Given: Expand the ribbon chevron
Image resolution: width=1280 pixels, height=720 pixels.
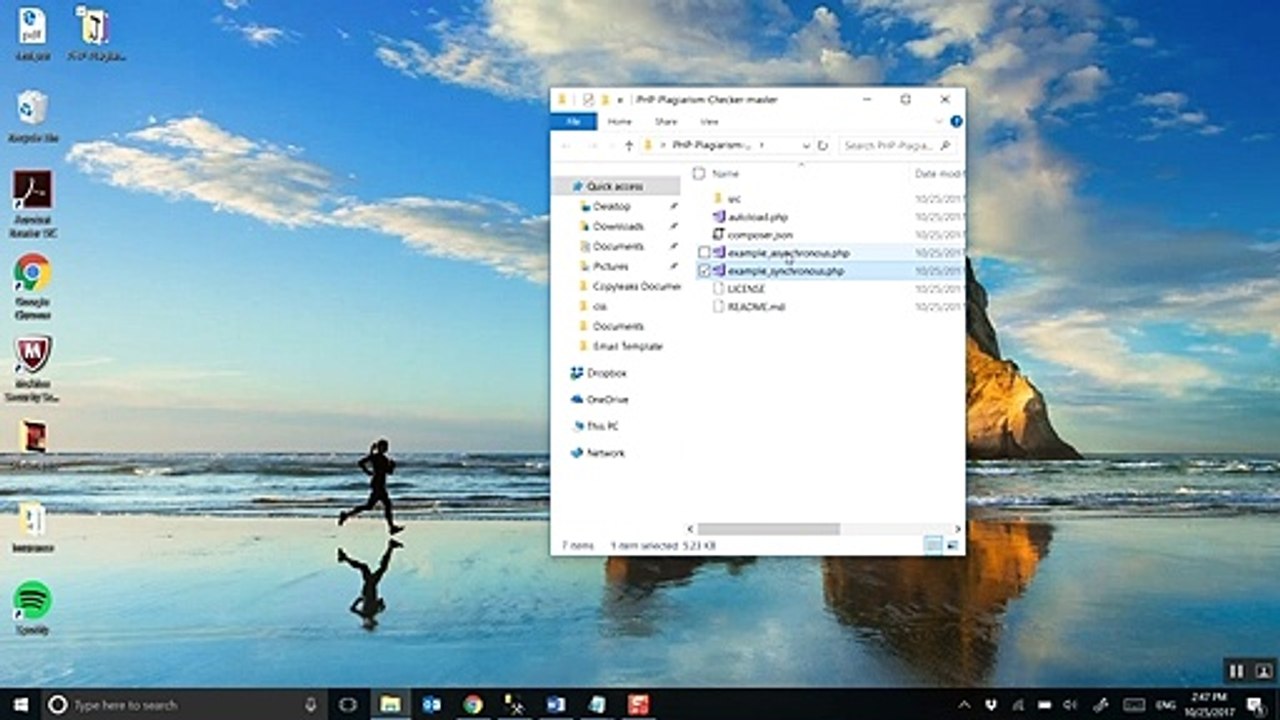Looking at the screenshot, I should [x=940, y=121].
